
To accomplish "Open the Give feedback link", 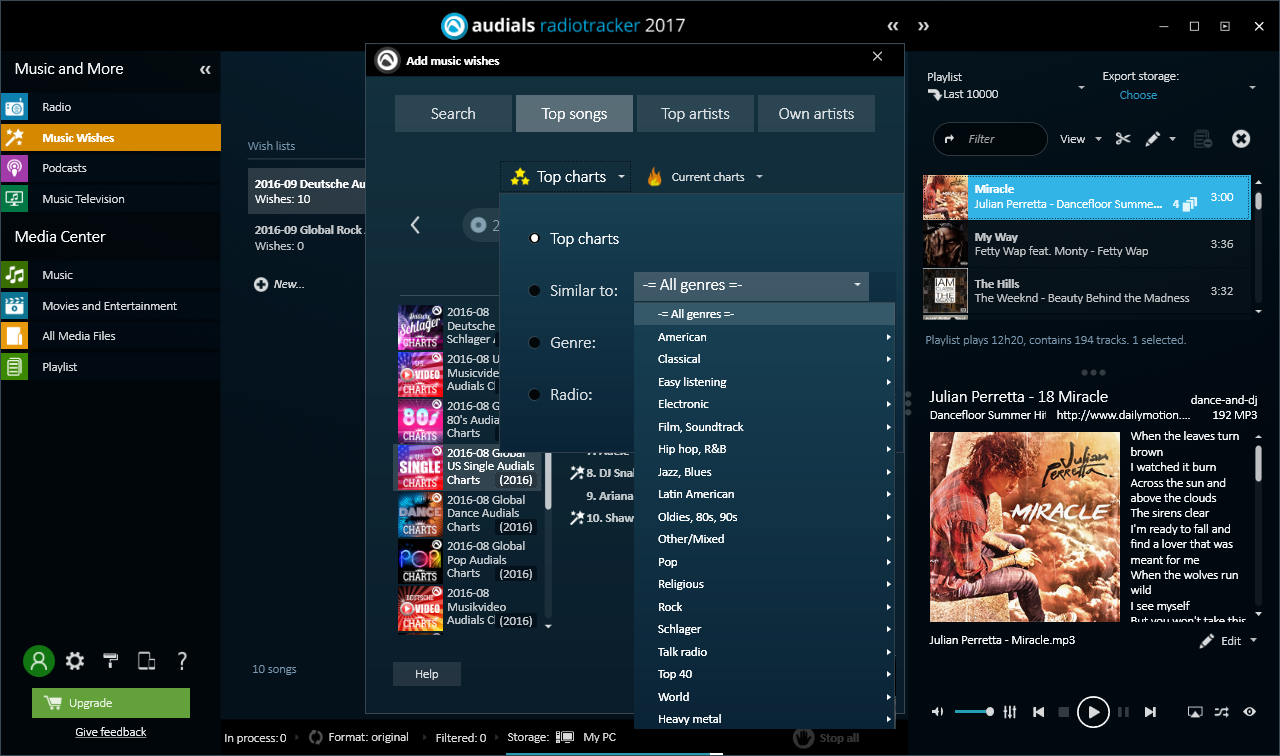I will 111,732.
